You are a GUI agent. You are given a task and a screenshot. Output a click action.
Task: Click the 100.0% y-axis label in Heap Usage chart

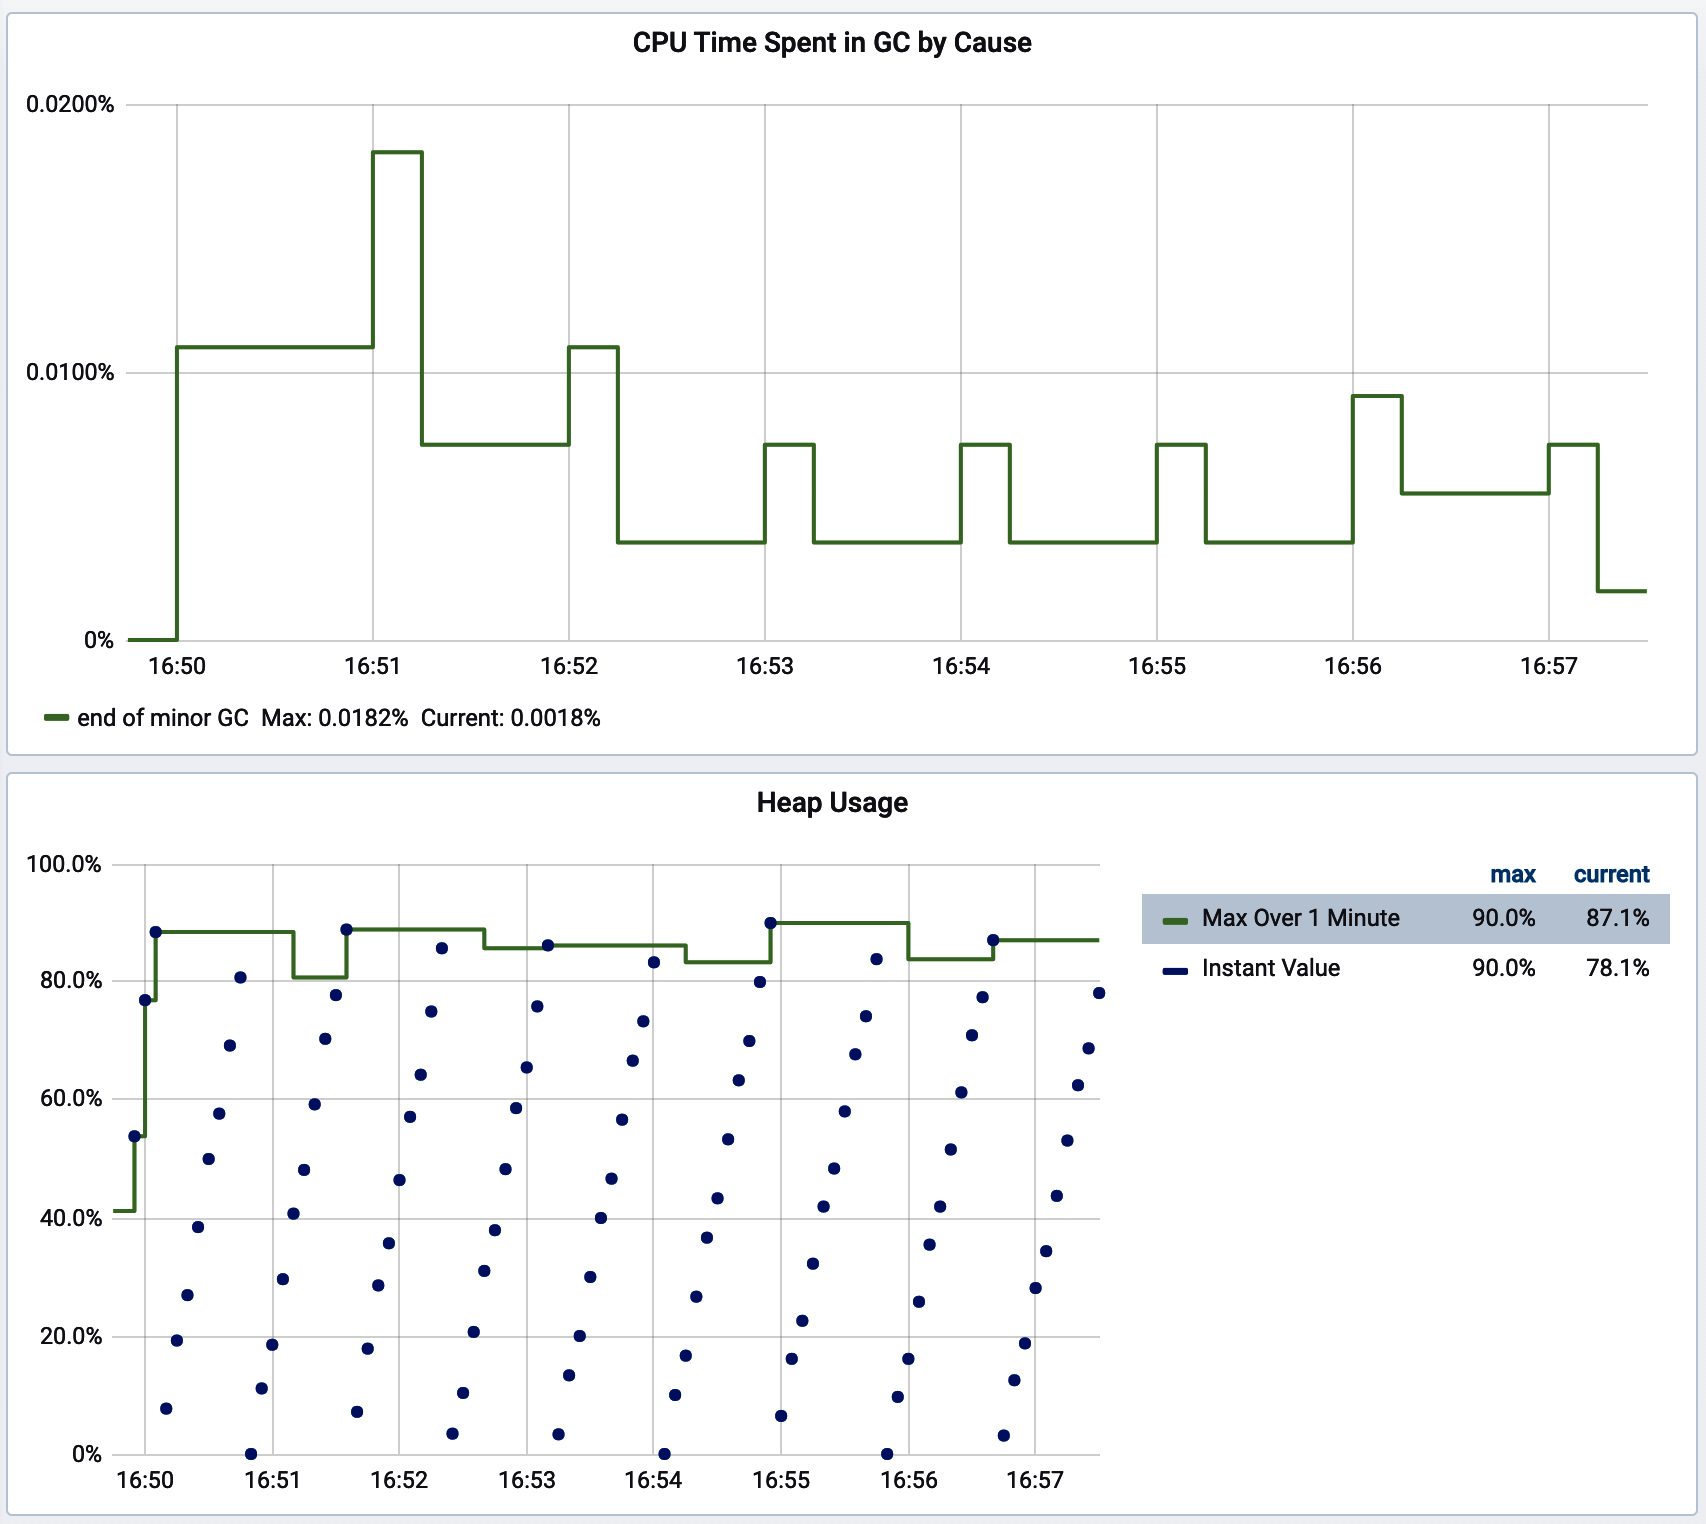click(x=64, y=864)
